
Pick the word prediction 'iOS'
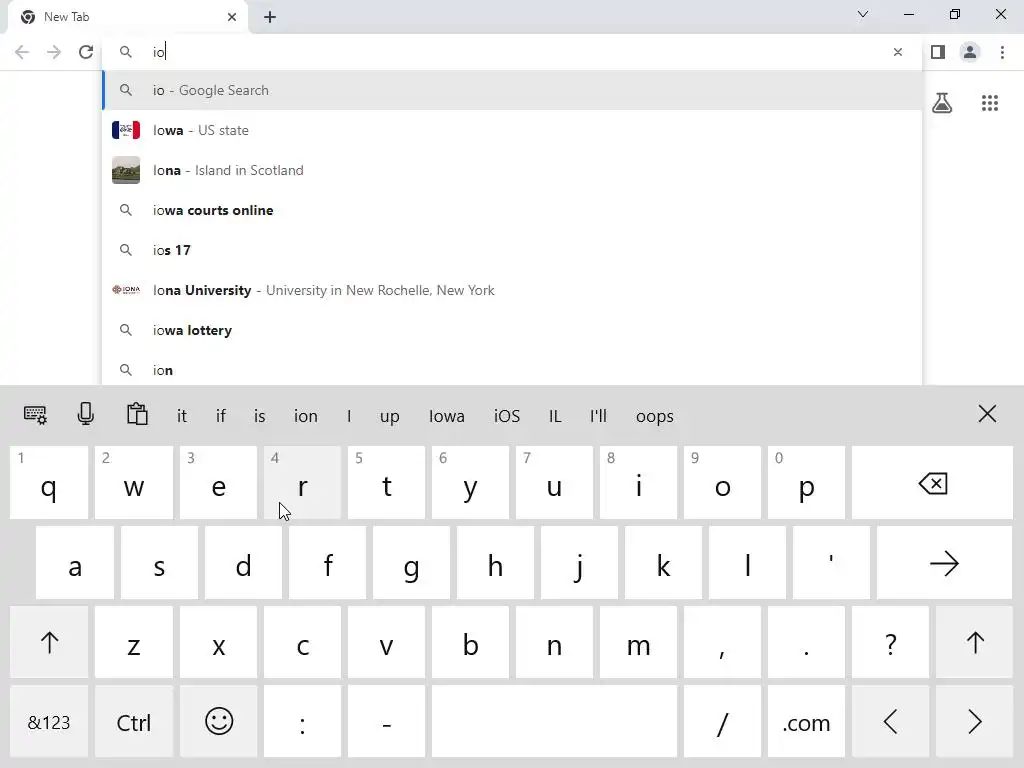coord(507,416)
